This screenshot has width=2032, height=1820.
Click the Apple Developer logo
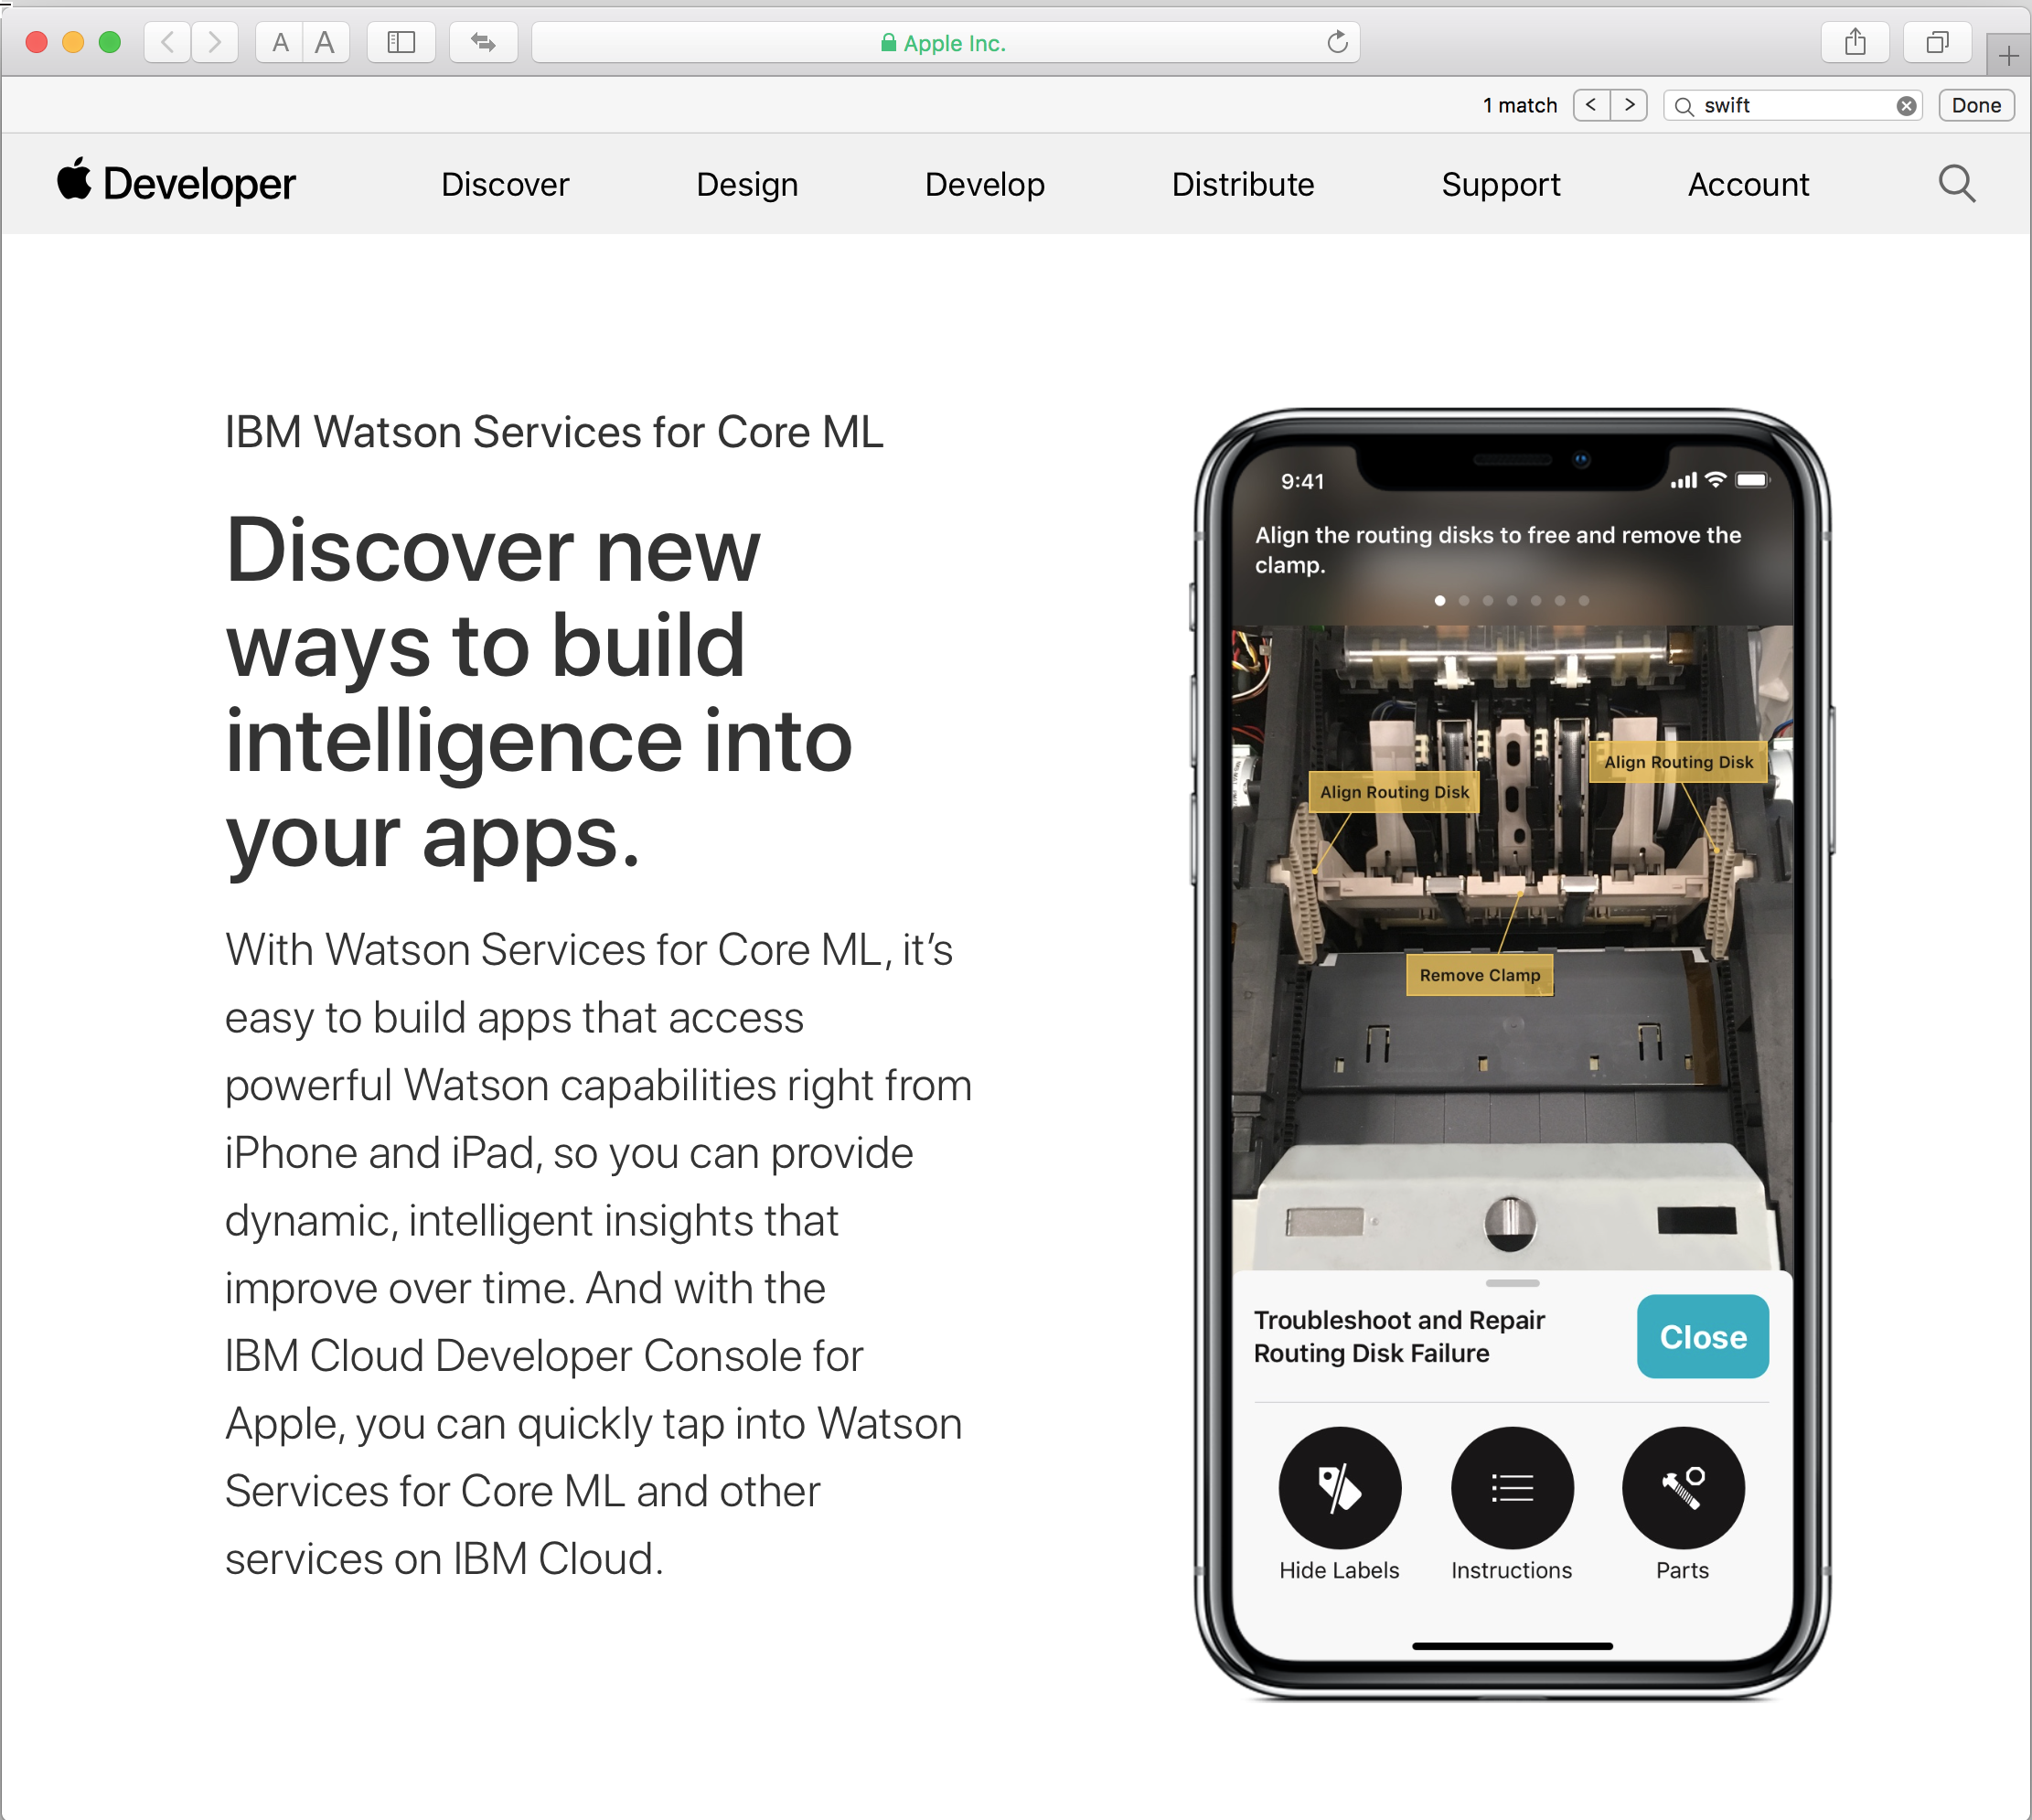[x=176, y=184]
